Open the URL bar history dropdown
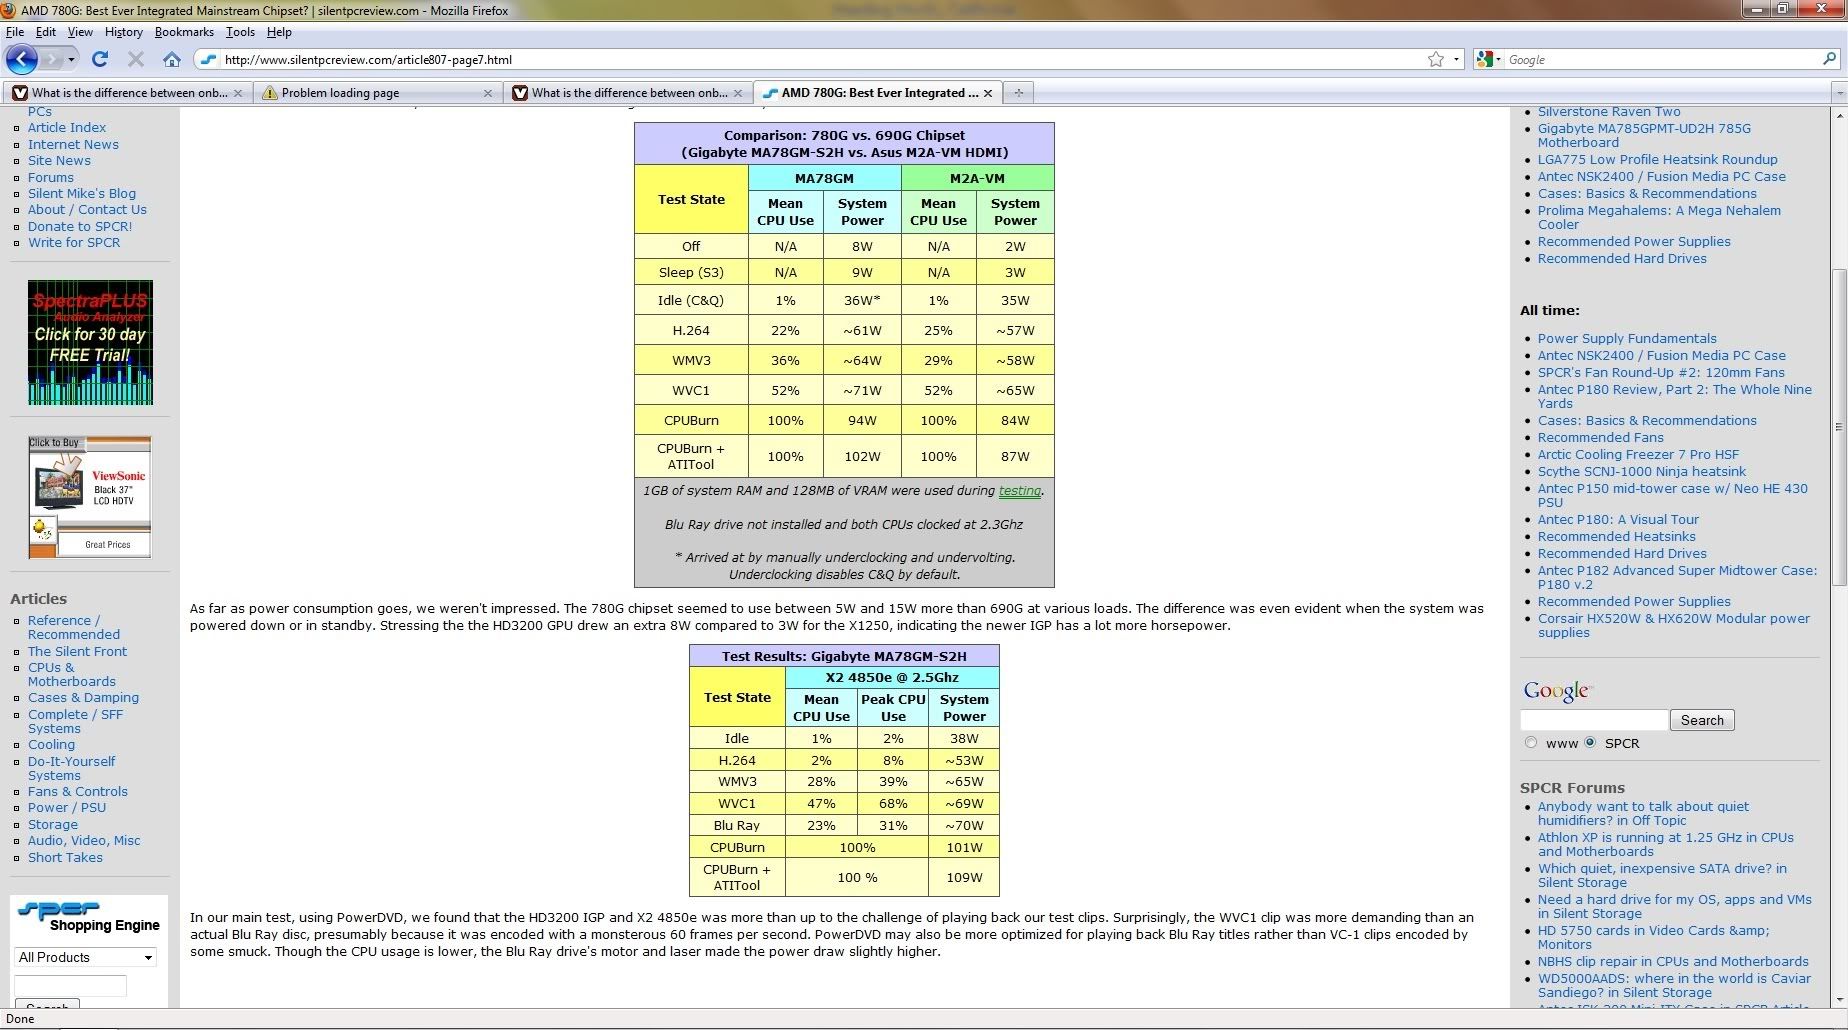Viewport: 1848px width, 1030px height. (1456, 59)
